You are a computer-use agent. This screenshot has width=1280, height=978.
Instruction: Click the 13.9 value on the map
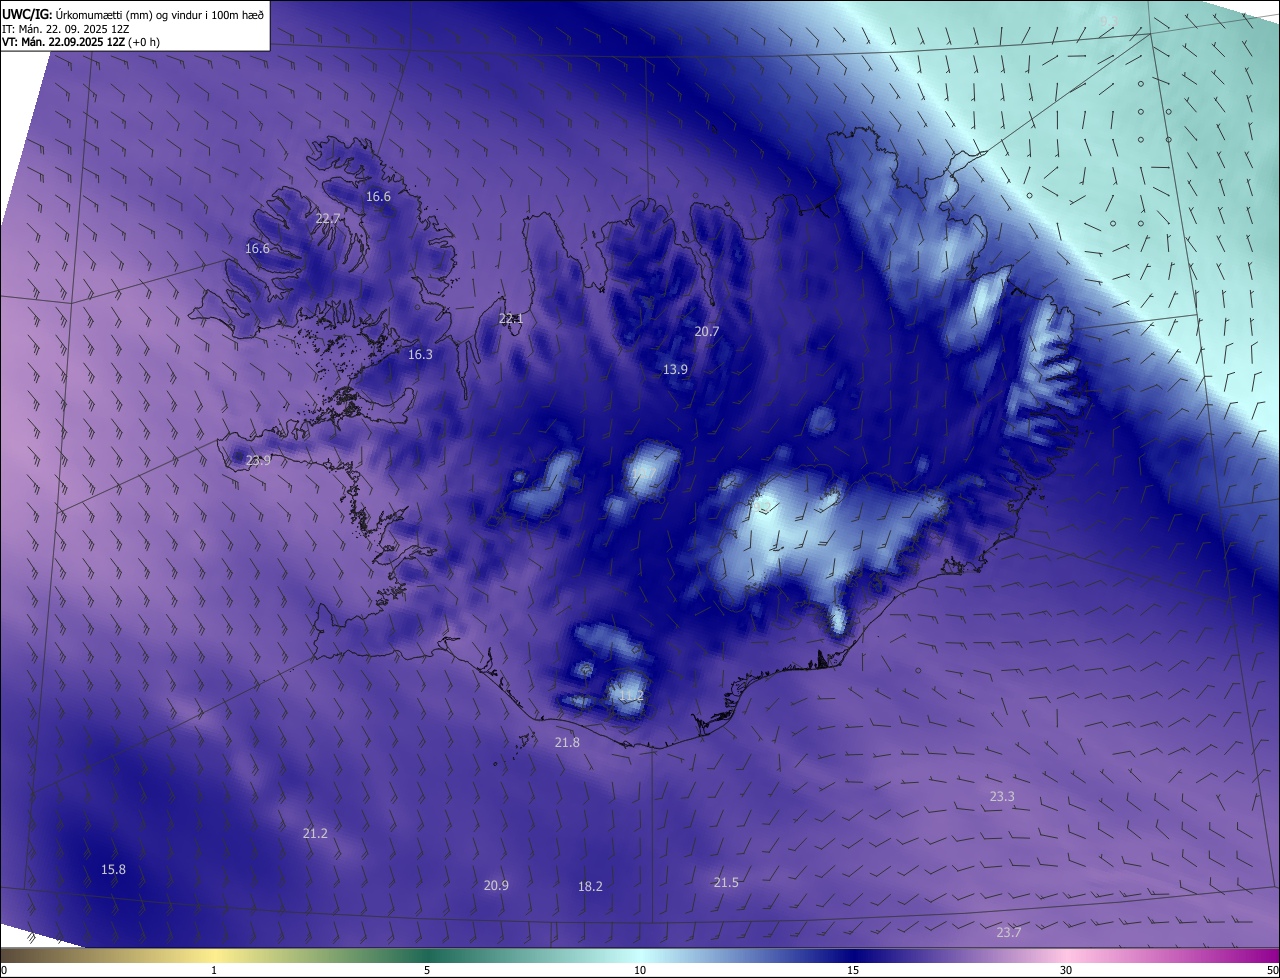[x=675, y=369]
